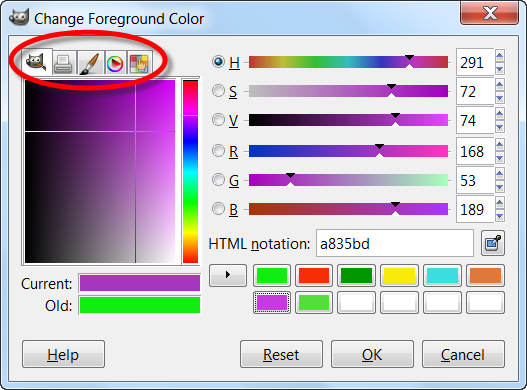Click the hue value field showing 291
The width and height of the screenshot is (527, 390).
[x=475, y=63]
